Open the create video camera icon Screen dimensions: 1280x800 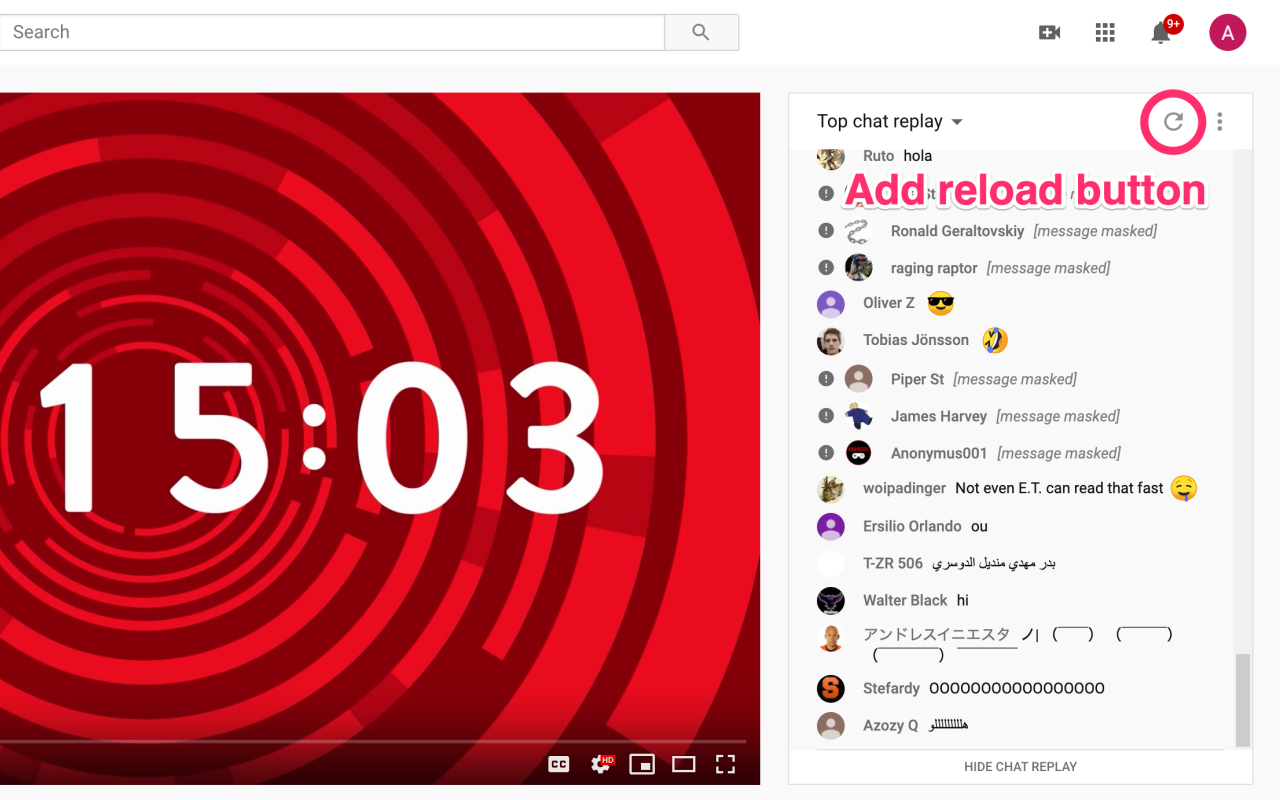(1049, 33)
